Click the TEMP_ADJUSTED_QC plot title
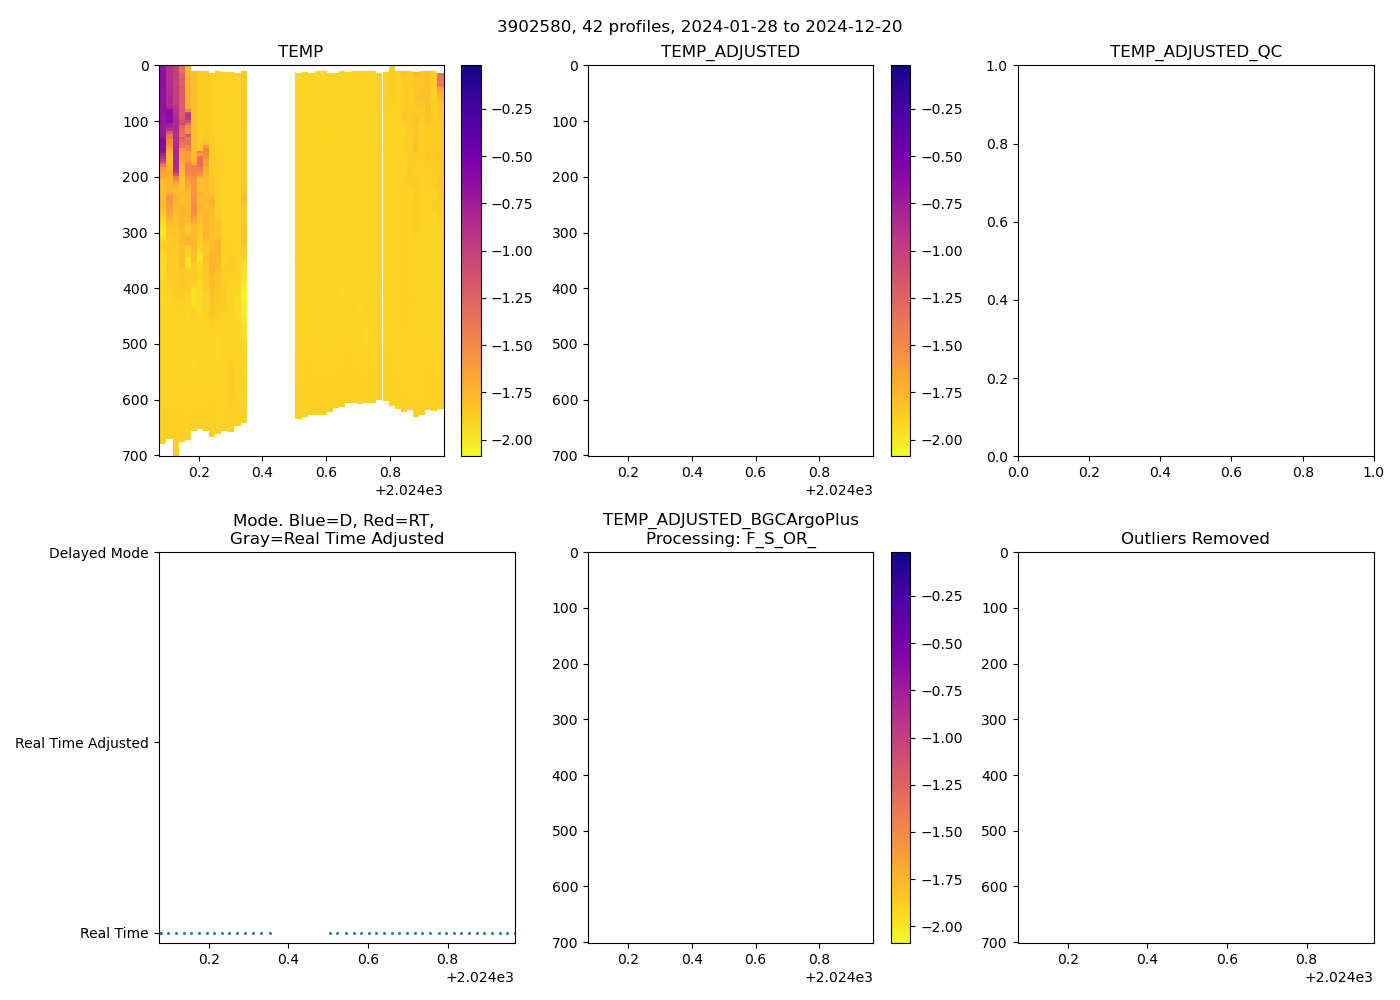1400x1000 pixels. [x=1195, y=52]
